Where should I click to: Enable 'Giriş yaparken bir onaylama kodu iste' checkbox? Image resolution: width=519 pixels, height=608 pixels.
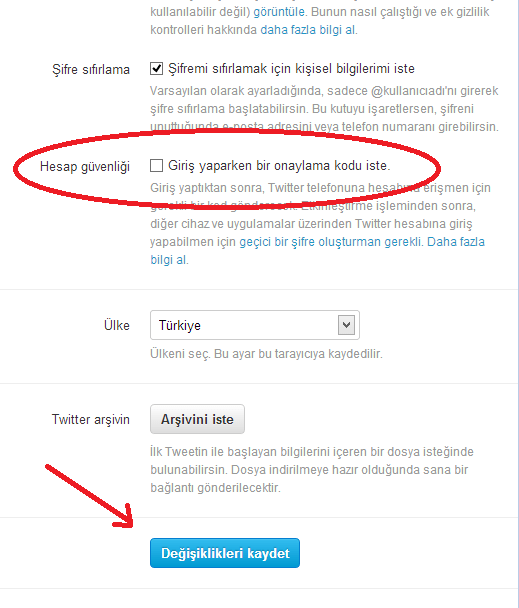(x=156, y=166)
